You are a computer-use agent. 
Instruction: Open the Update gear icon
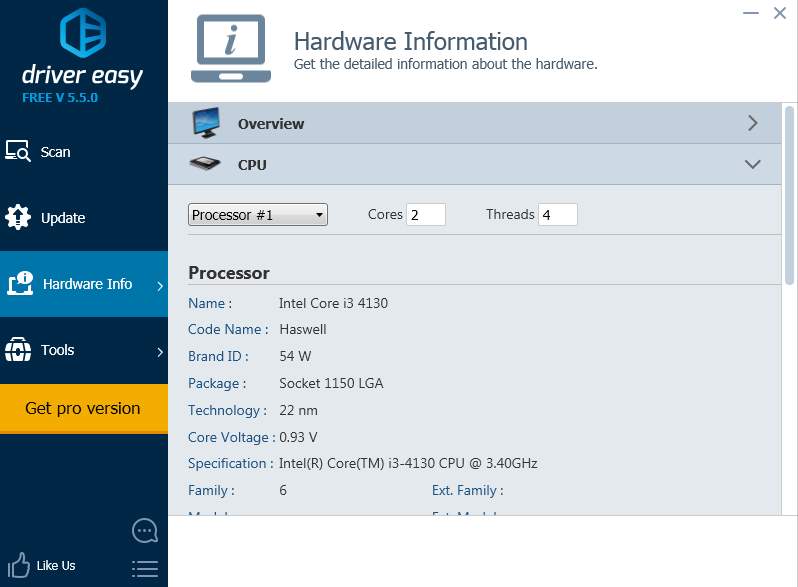(x=18, y=217)
